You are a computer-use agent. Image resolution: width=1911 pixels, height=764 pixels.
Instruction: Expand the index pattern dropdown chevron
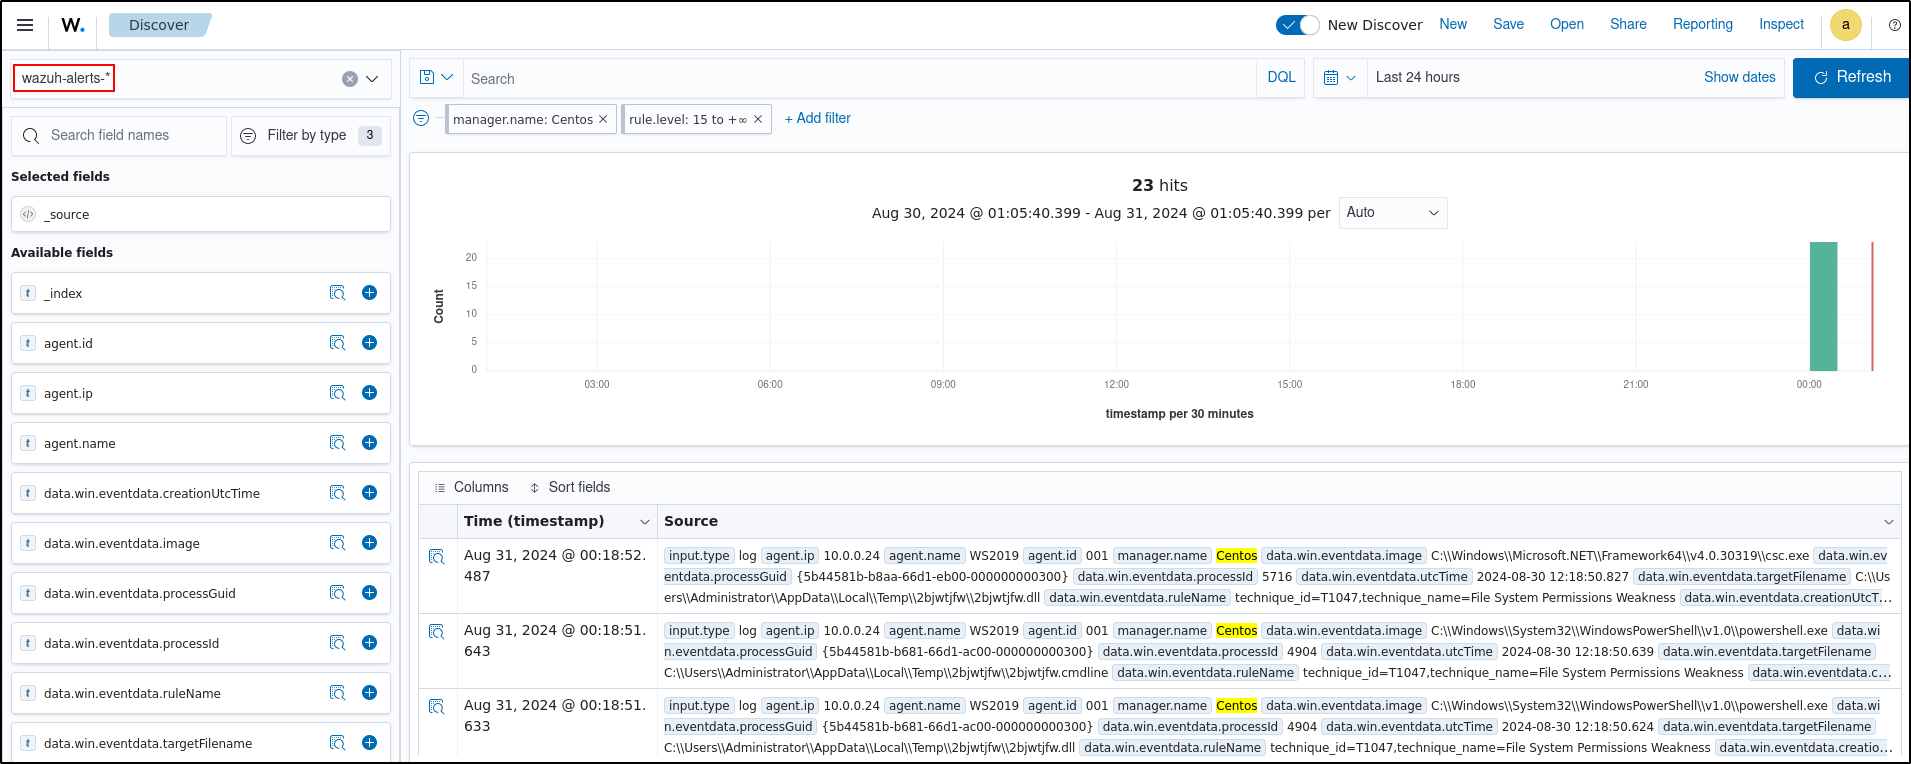click(372, 79)
